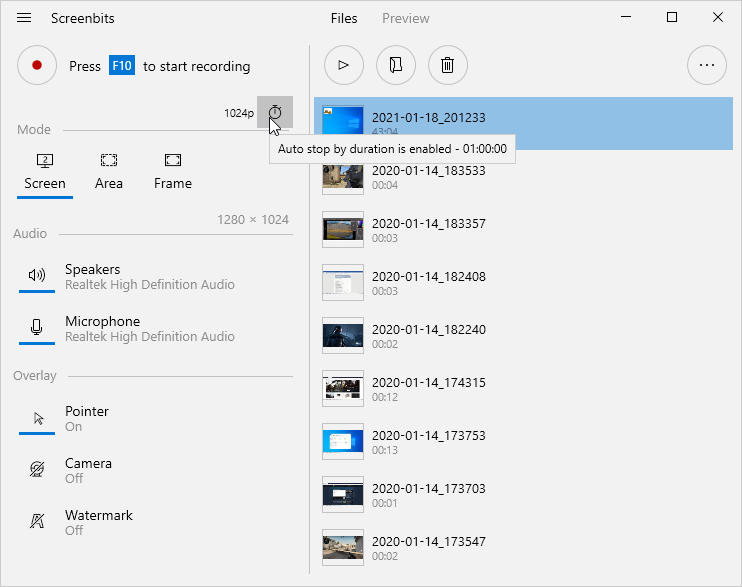The width and height of the screenshot is (742, 587).
Task: Start recording with the red record button
Action: (x=37, y=65)
